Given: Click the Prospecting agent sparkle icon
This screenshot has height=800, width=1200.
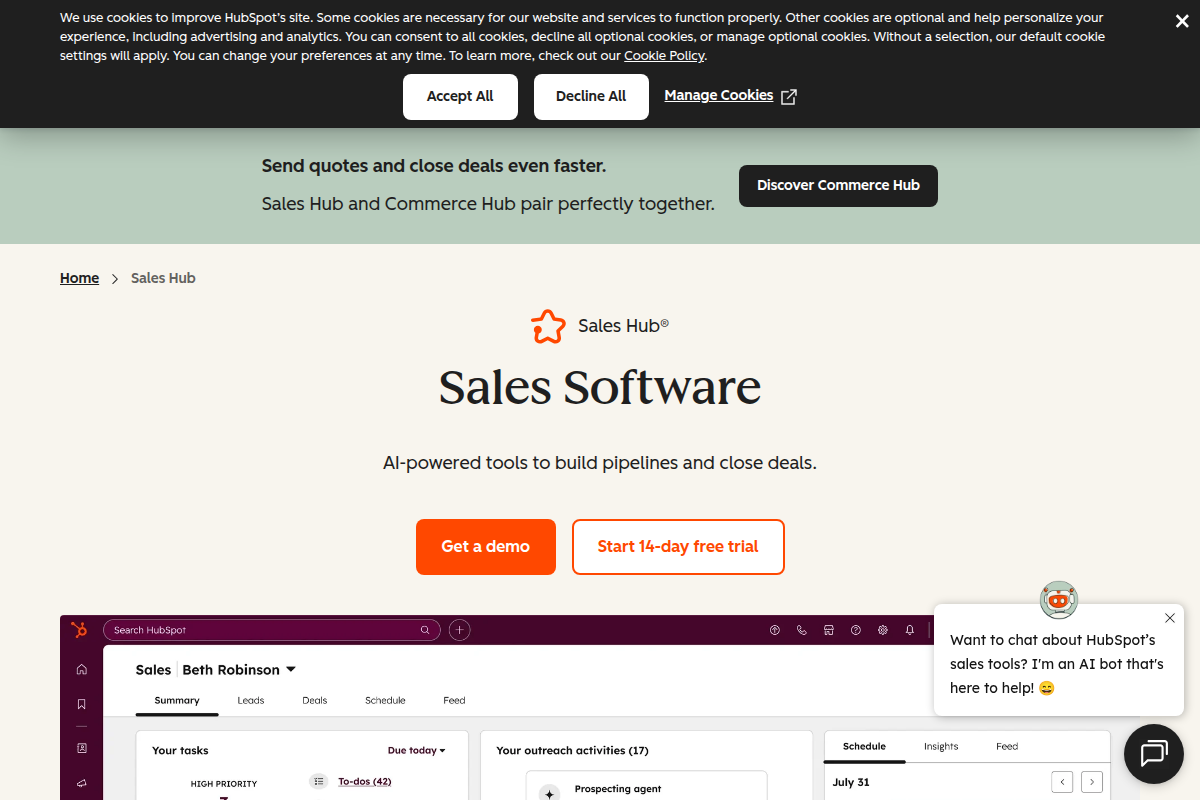Looking at the screenshot, I should click(x=549, y=793).
